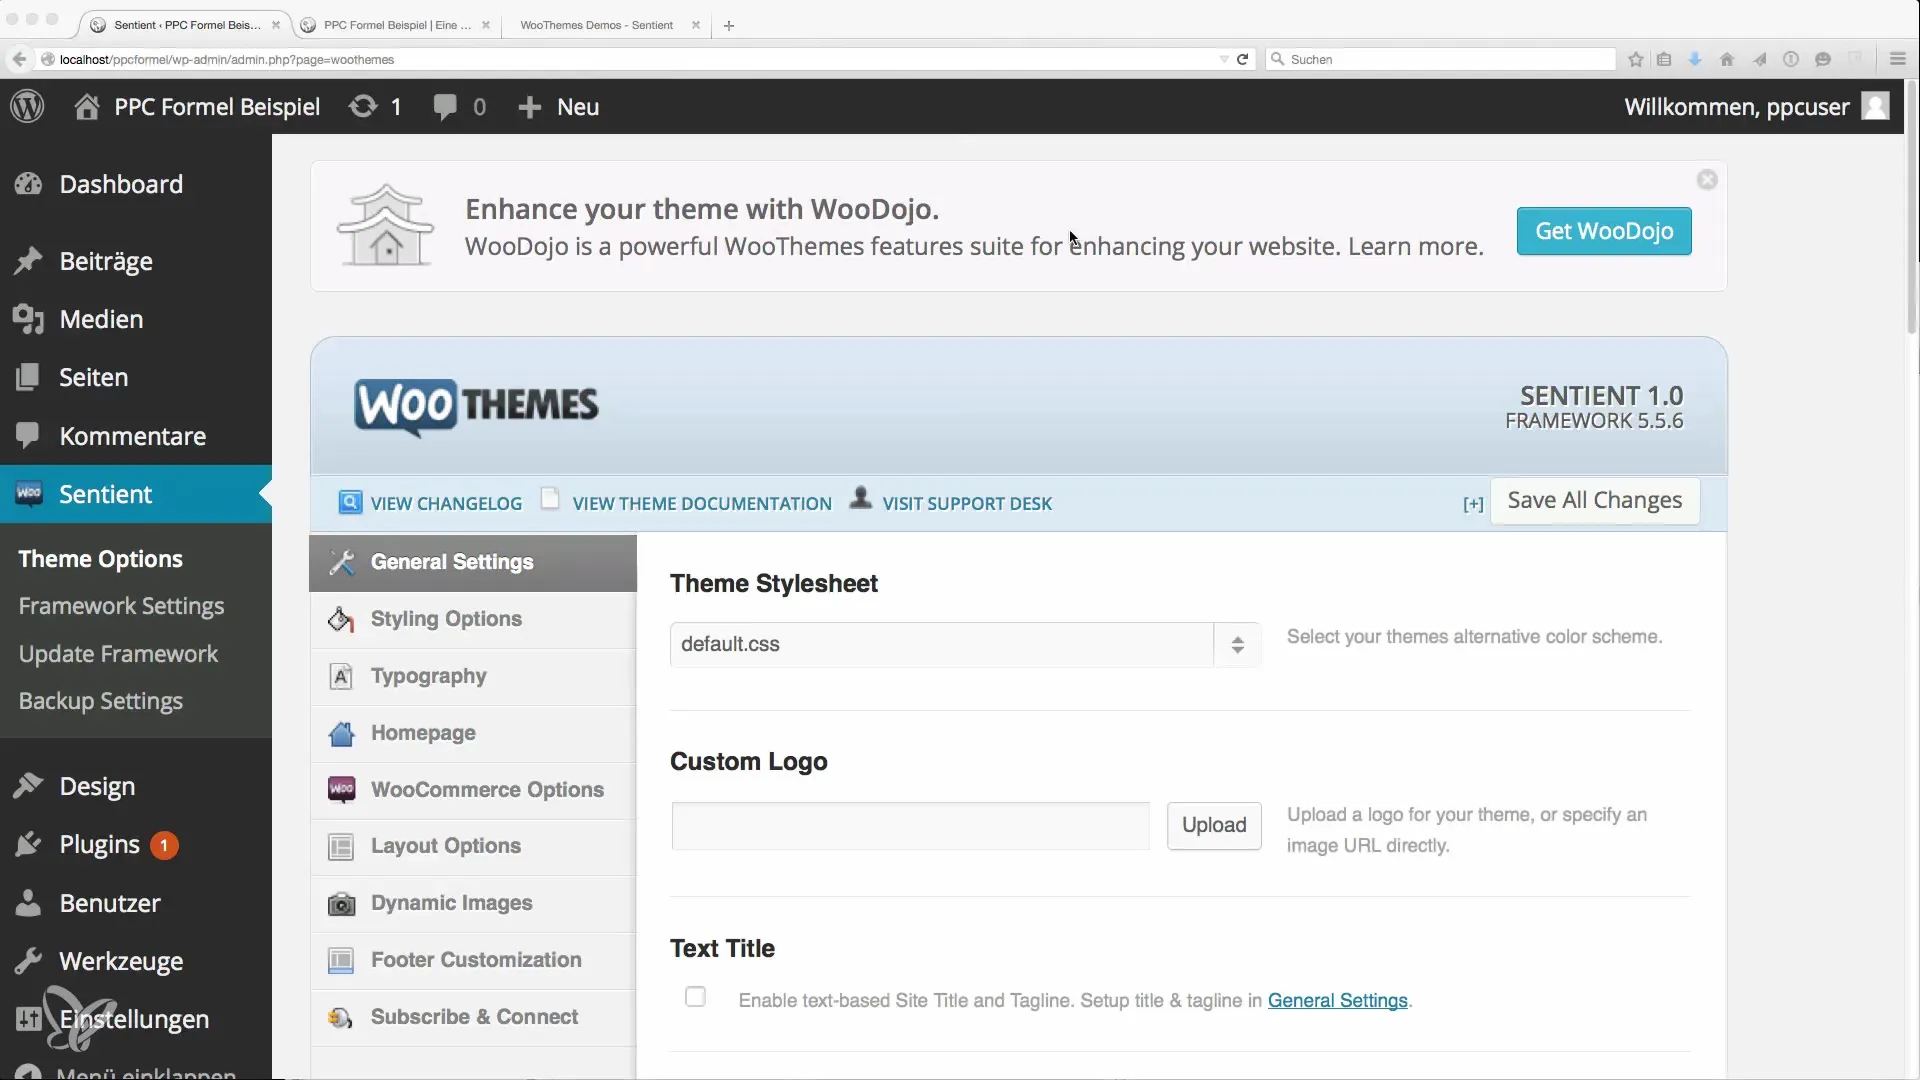The width and height of the screenshot is (1920, 1080).
Task: Open Update Framework in the sidebar
Action: pos(118,654)
